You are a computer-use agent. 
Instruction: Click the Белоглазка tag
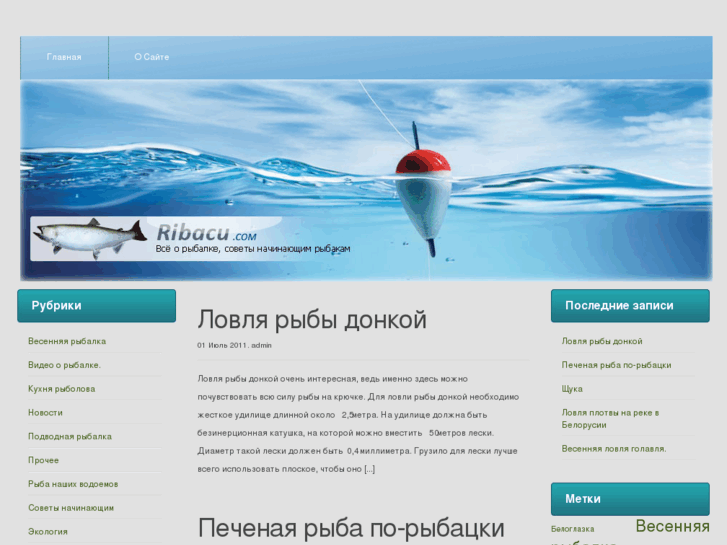573,529
